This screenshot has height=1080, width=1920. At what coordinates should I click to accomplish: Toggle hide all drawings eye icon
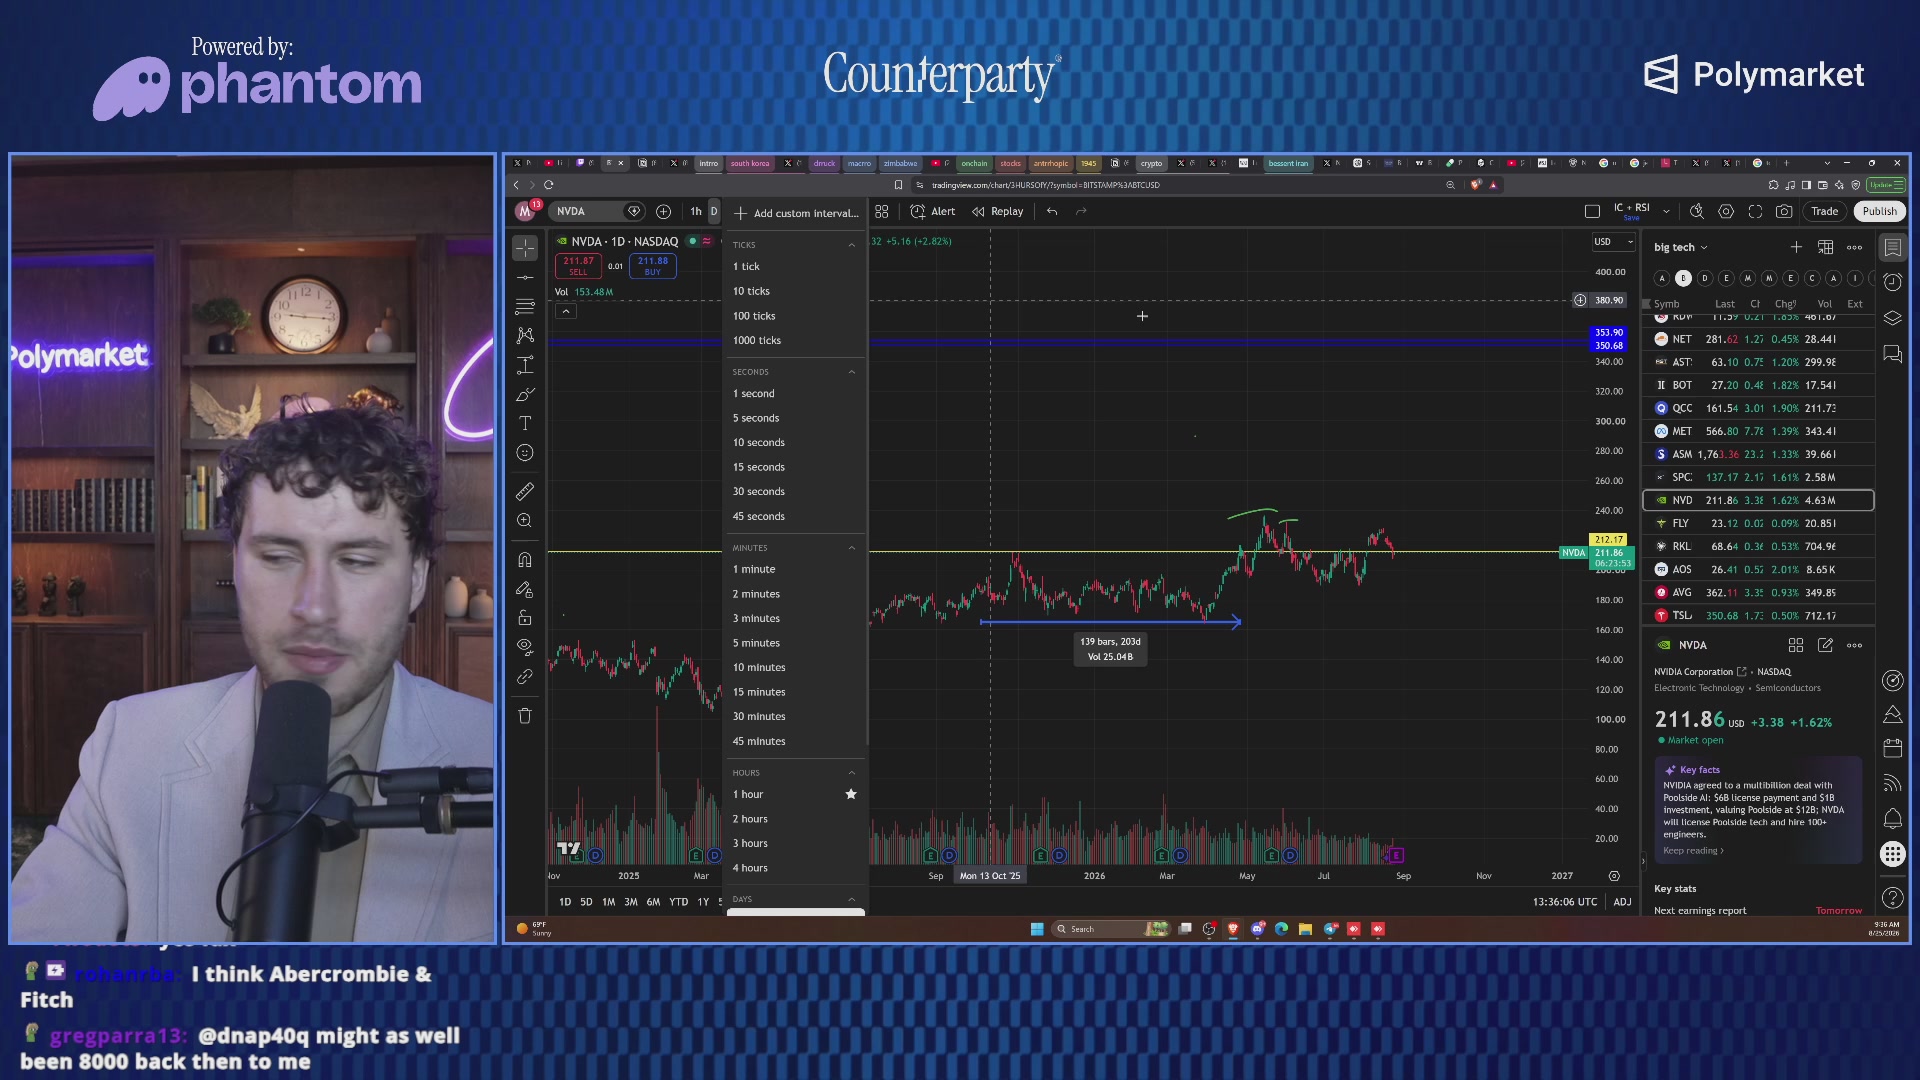click(x=525, y=647)
